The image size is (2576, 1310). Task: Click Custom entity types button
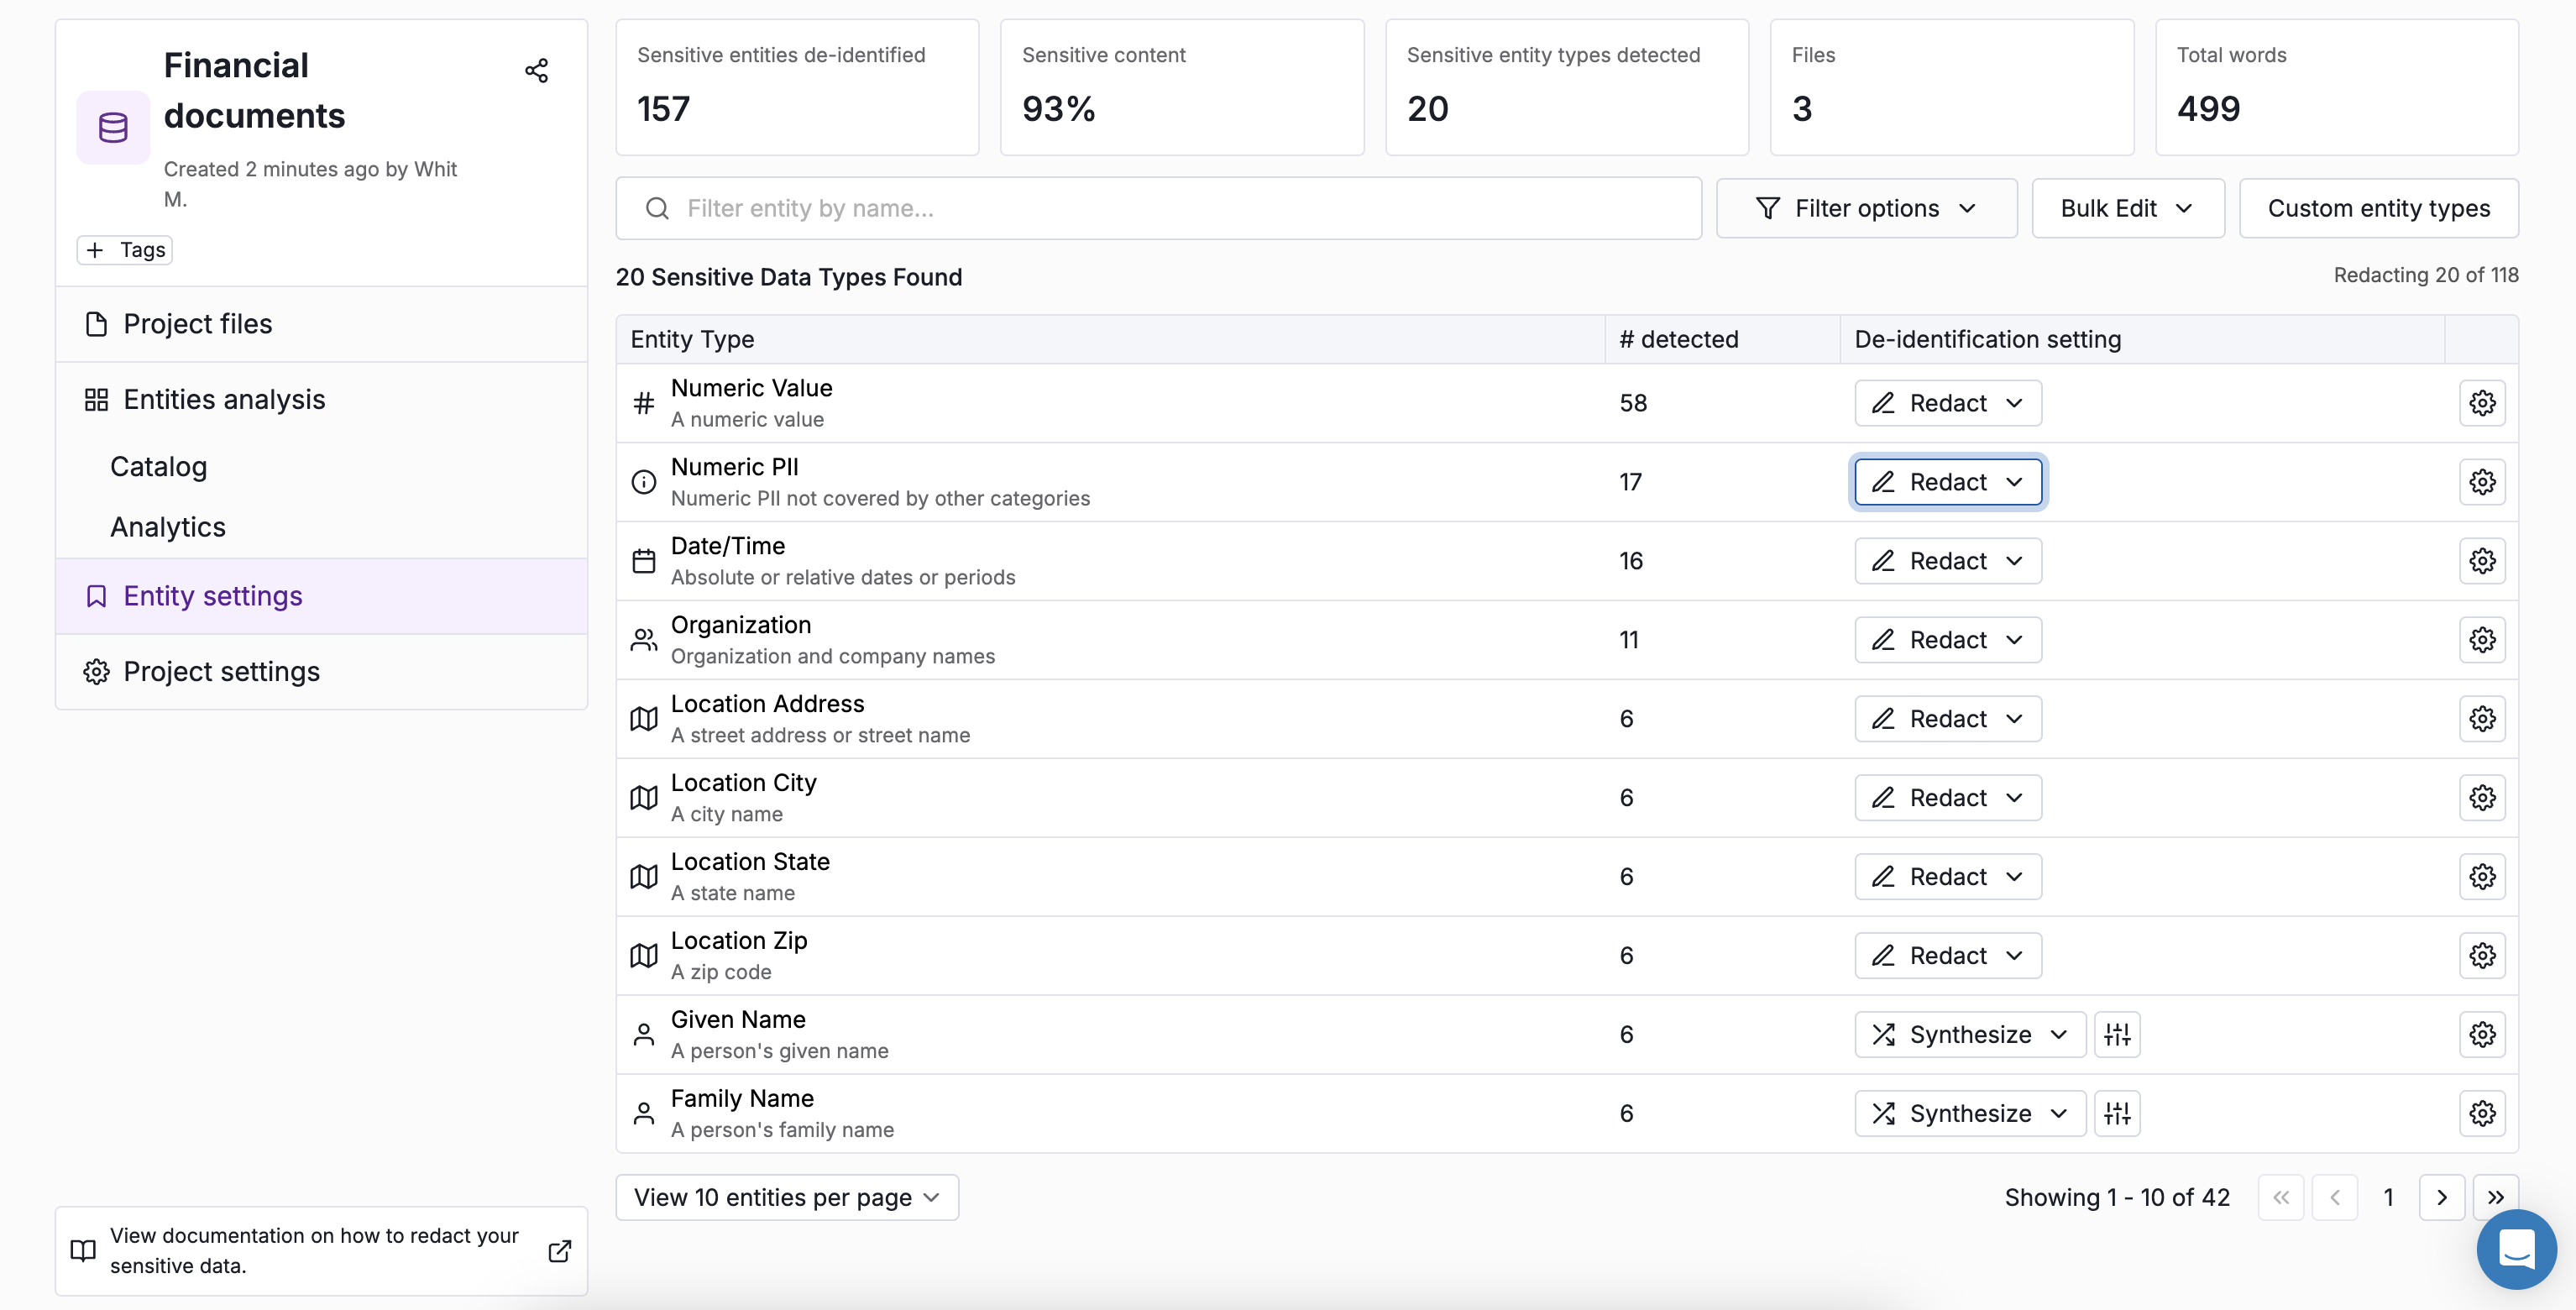pos(2378,208)
